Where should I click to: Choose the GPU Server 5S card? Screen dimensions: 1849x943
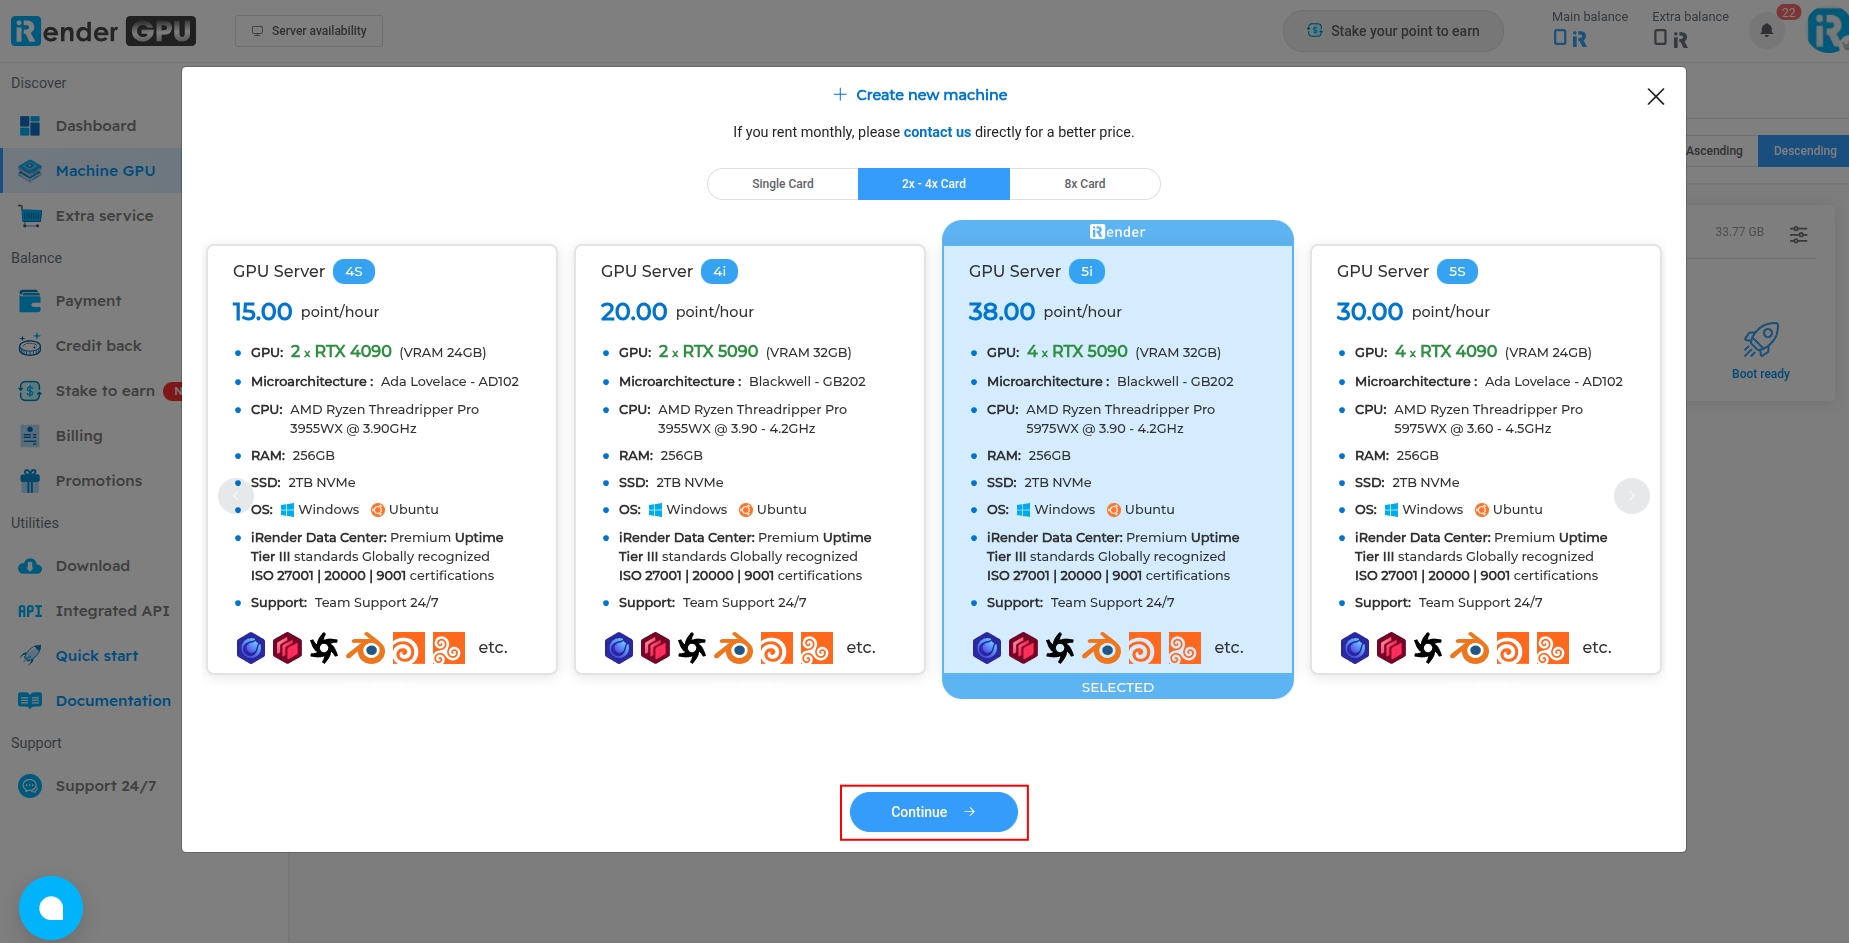coord(1486,459)
